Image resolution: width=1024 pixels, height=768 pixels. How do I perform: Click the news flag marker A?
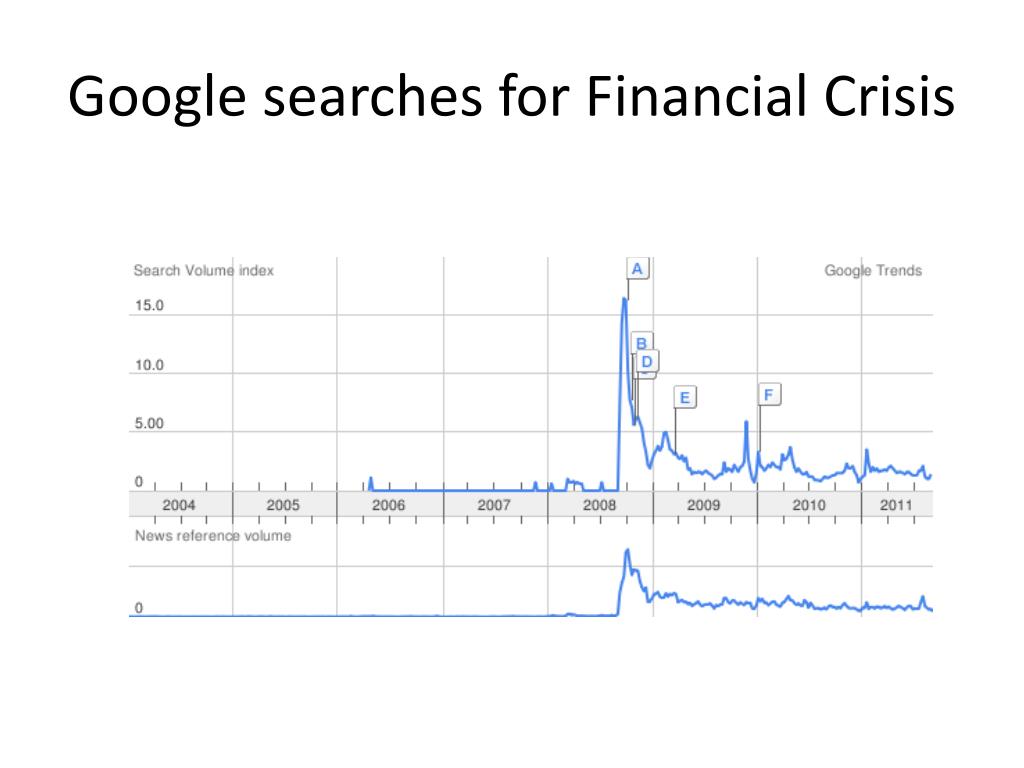637,268
